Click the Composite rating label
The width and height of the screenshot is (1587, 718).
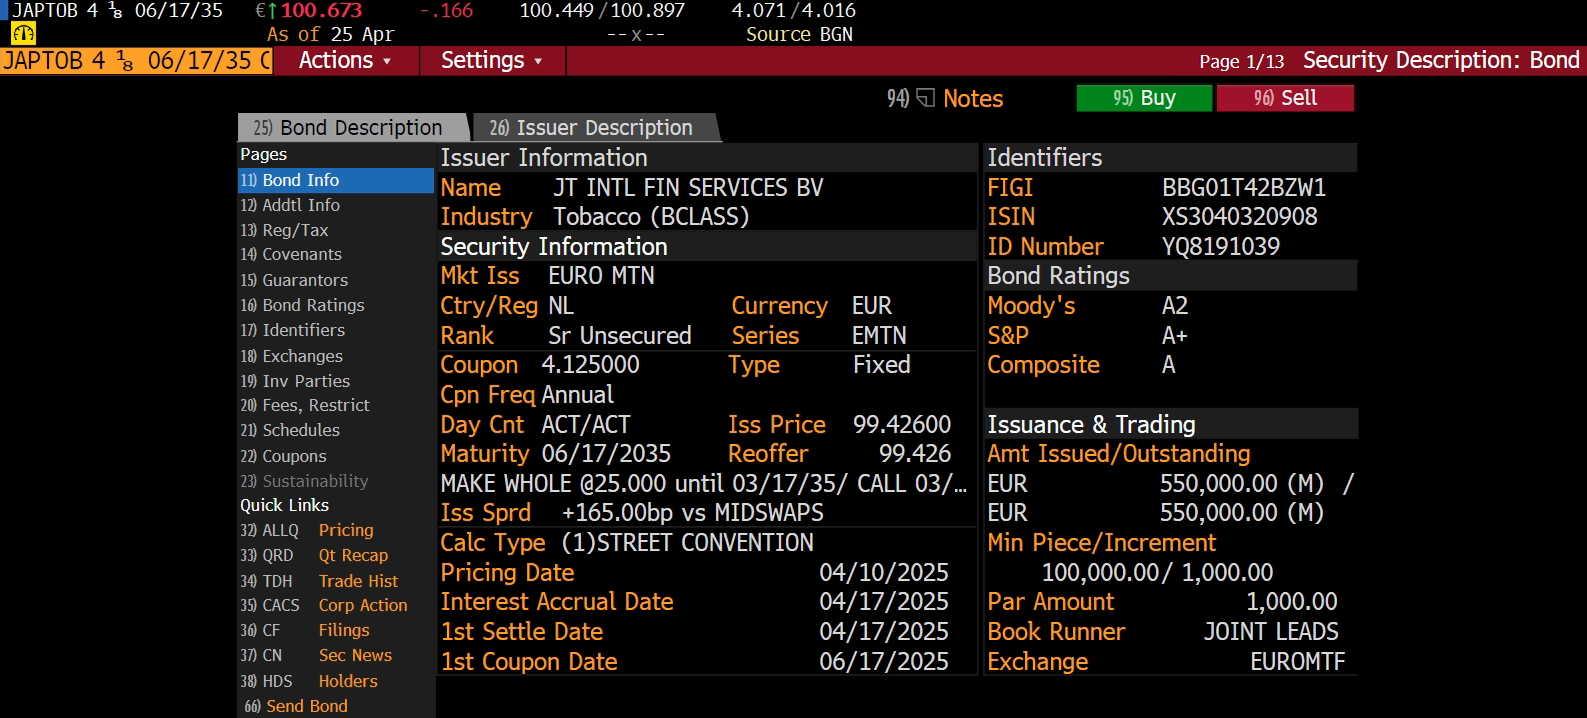[1043, 365]
